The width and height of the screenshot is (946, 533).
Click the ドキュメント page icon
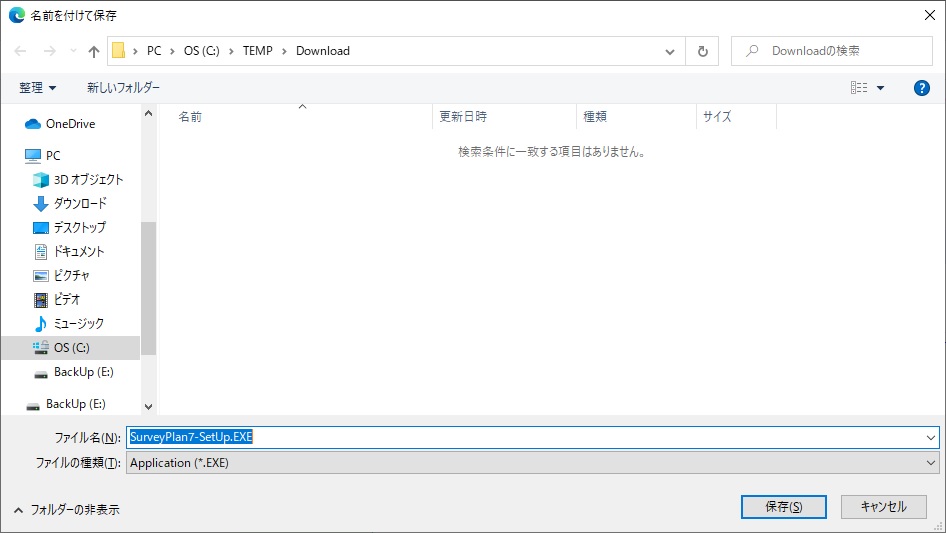click(40, 252)
